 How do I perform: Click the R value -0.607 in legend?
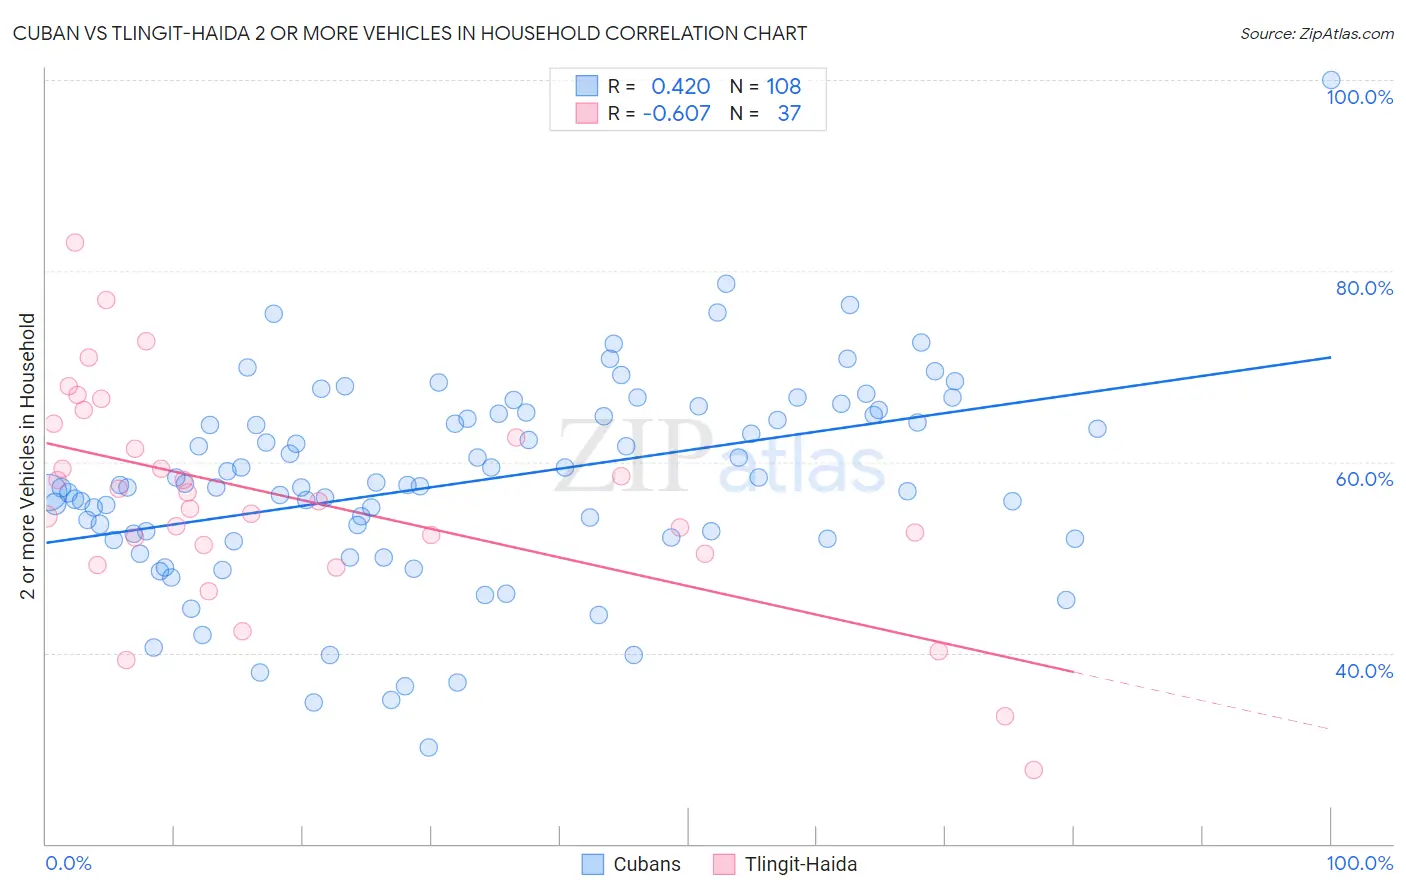(x=677, y=113)
